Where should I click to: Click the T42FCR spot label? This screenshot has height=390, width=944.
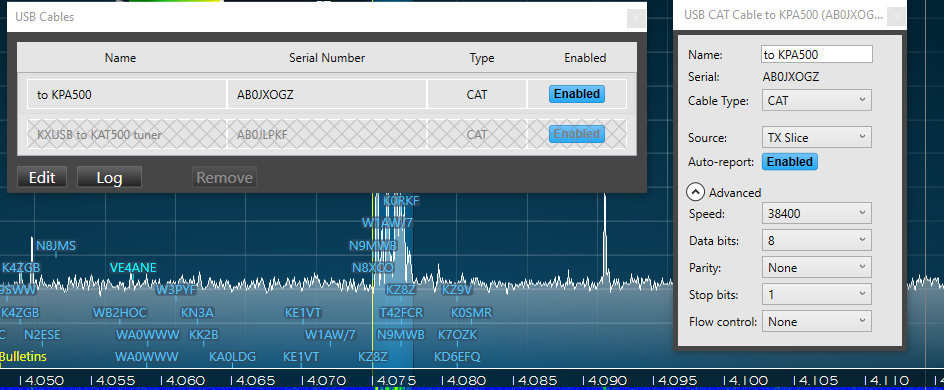pyautogui.click(x=401, y=312)
